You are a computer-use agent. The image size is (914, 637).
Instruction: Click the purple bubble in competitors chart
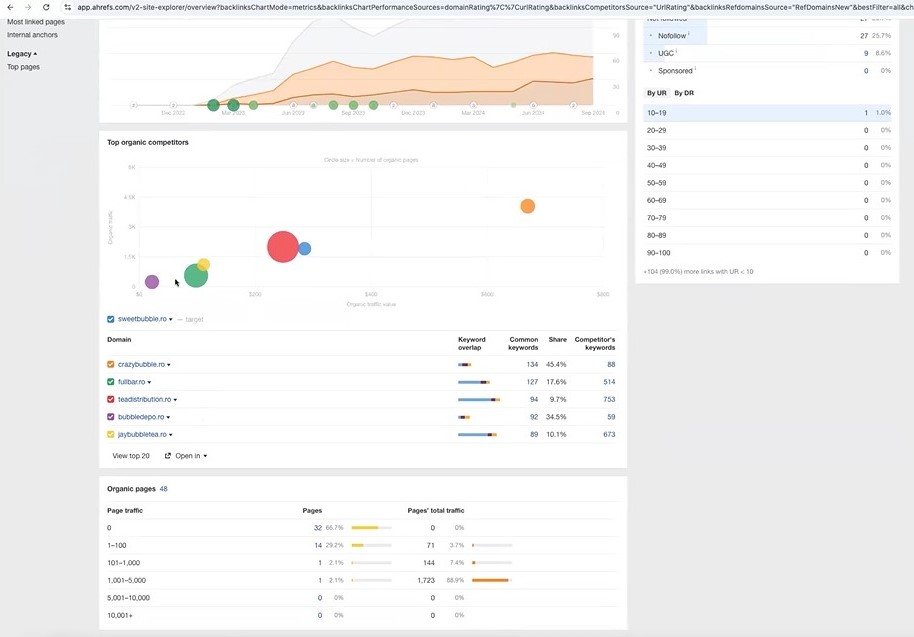pyautogui.click(x=152, y=282)
